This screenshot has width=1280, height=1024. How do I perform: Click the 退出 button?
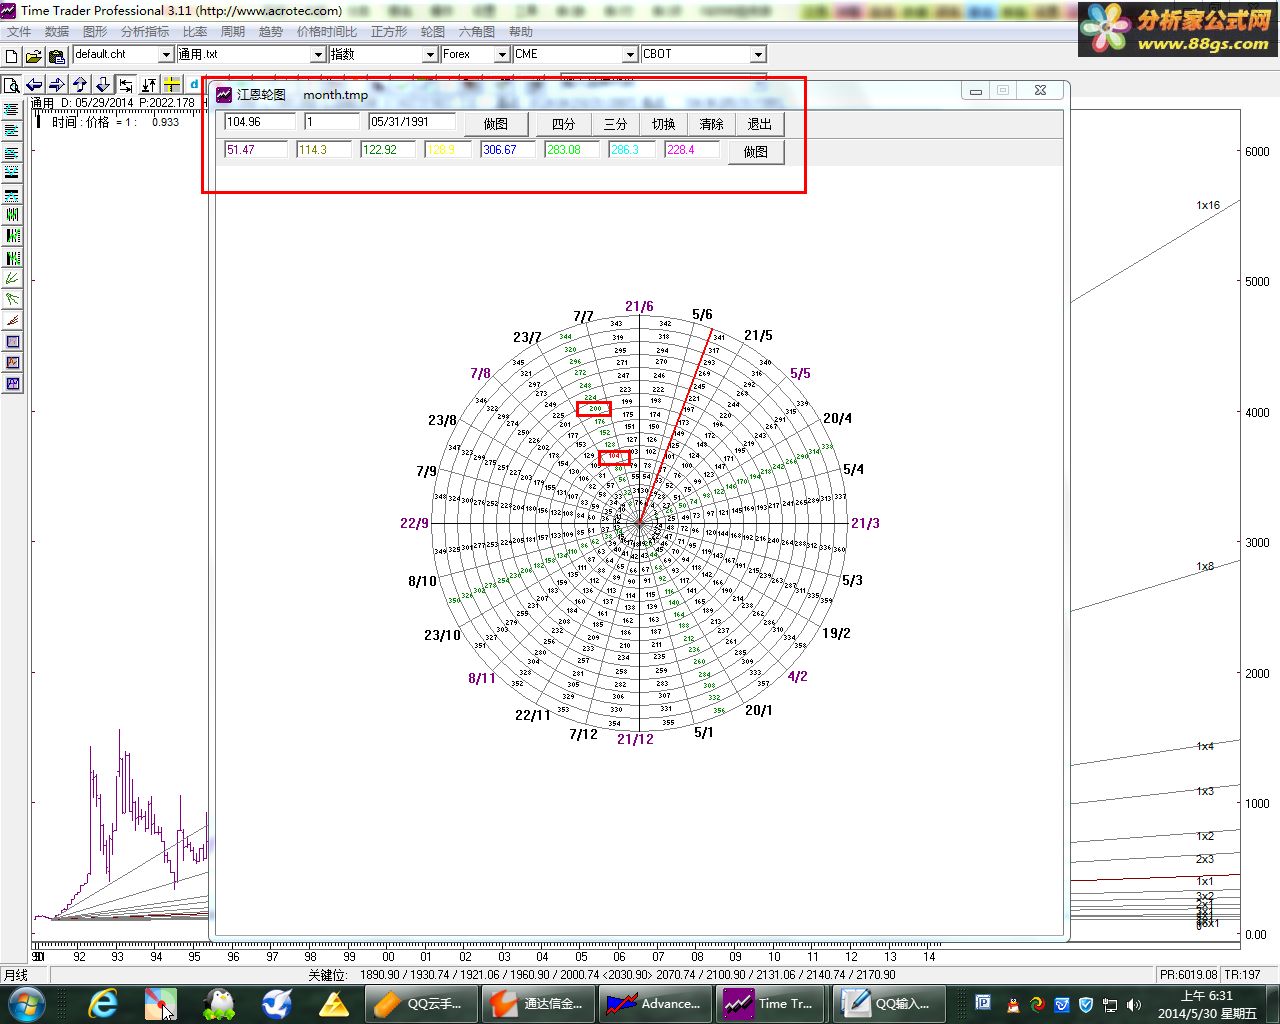tap(760, 124)
